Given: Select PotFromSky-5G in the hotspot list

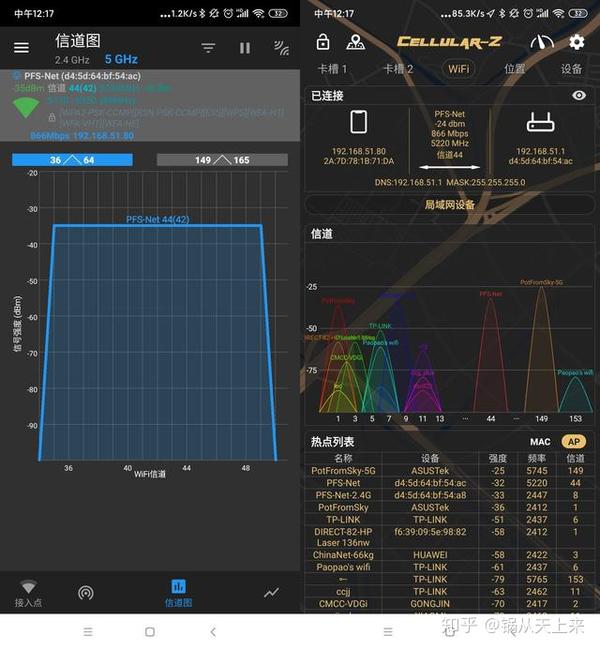Looking at the screenshot, I should coord(450,471).
